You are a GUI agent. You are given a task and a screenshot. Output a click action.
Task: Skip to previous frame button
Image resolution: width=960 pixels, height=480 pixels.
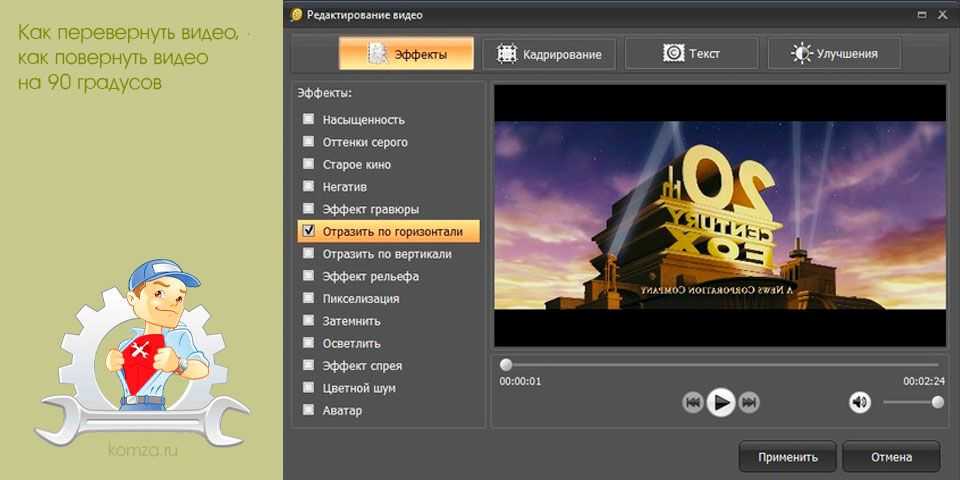(x=693, y=403)
